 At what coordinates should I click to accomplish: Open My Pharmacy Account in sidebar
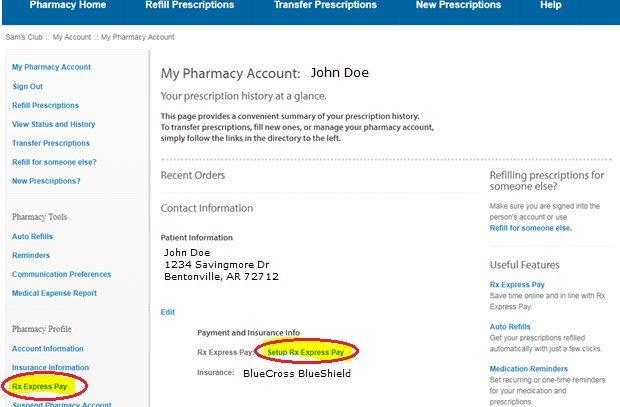pos(51,67)
